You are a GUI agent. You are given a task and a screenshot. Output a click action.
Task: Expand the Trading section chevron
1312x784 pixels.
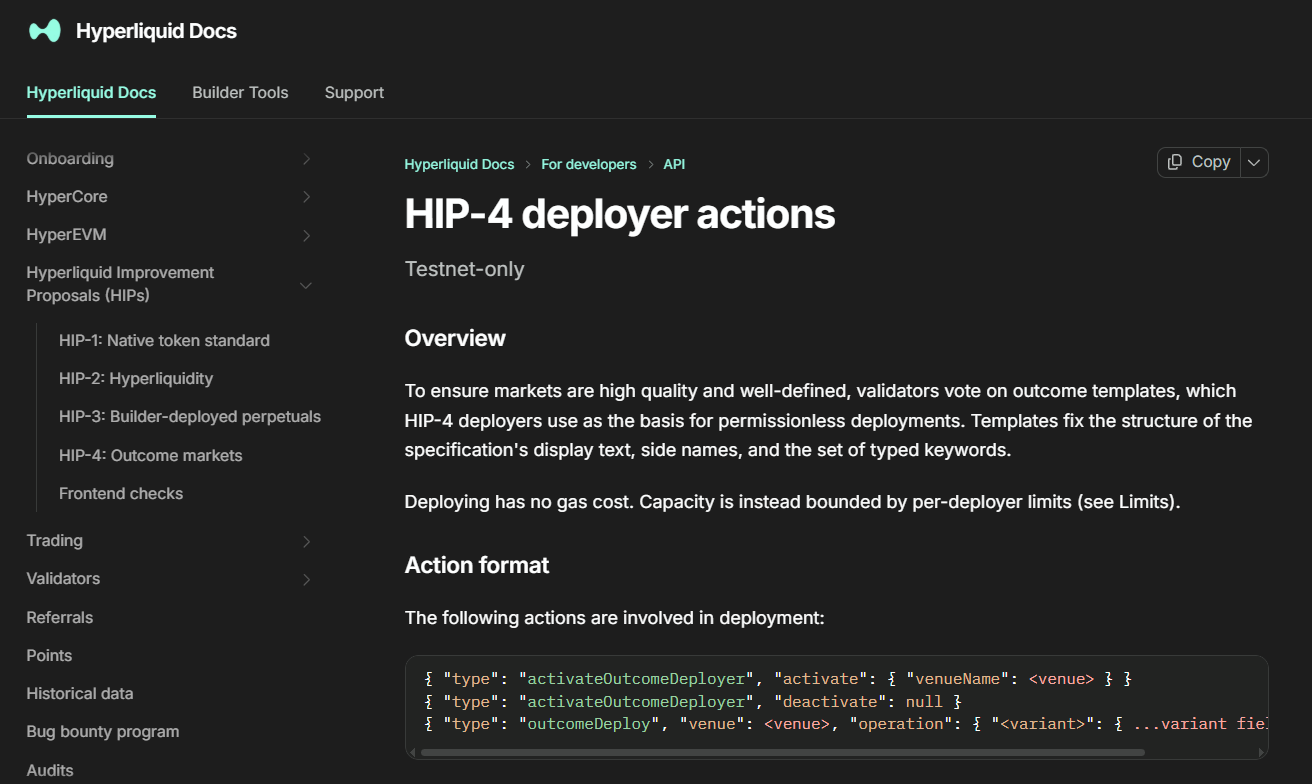(306, 541)
